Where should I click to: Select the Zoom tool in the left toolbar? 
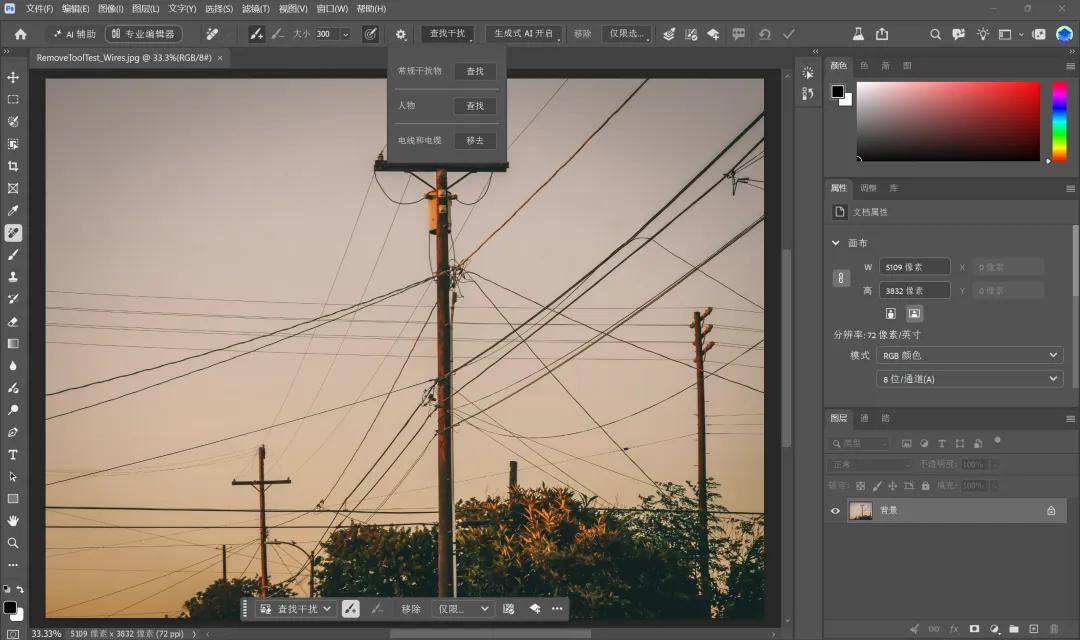click(x=13, y=543)
